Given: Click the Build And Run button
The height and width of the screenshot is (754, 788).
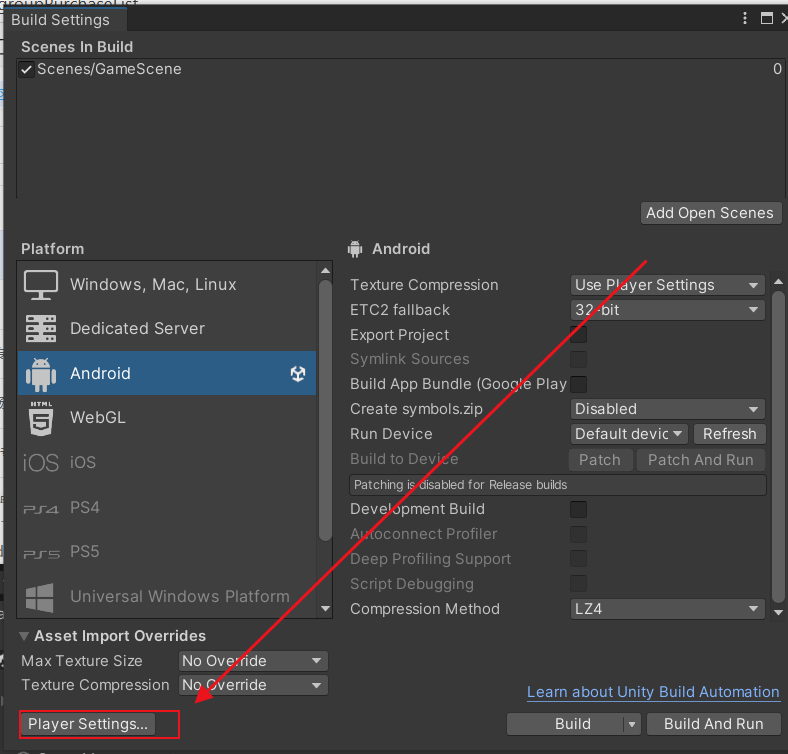Looking at the screenshot, I should pyautogui.click(x=713, y=724).
